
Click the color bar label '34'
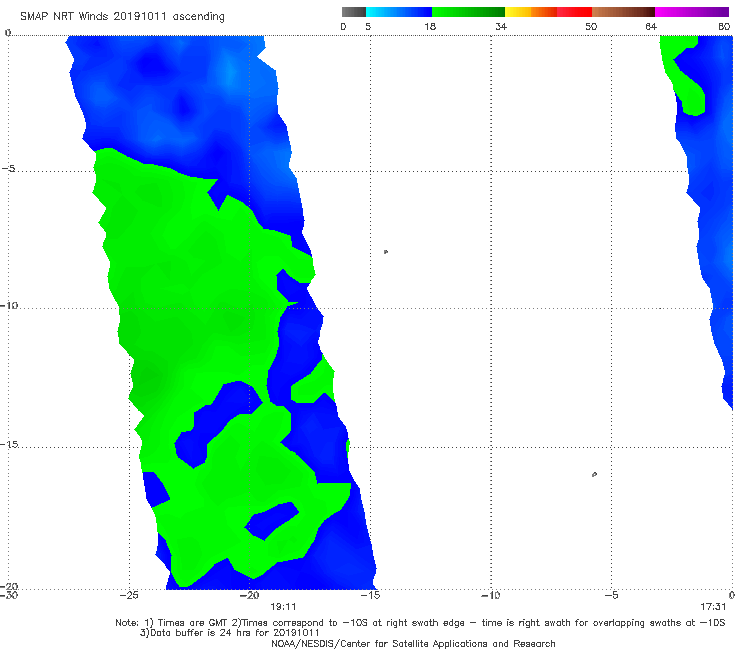tap(501, 27)
